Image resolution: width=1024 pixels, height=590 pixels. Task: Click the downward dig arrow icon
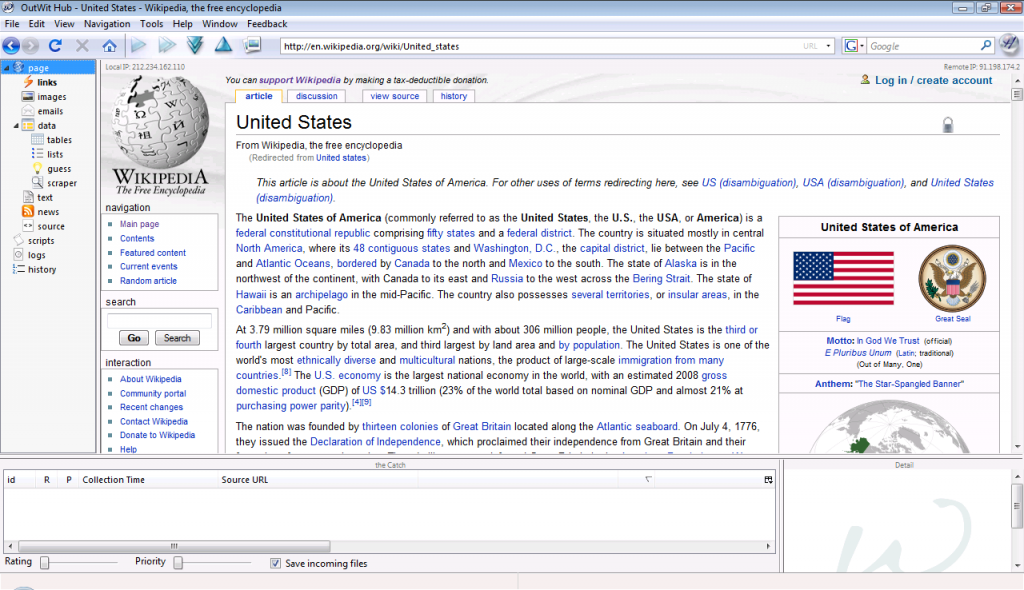click(195, 46)
